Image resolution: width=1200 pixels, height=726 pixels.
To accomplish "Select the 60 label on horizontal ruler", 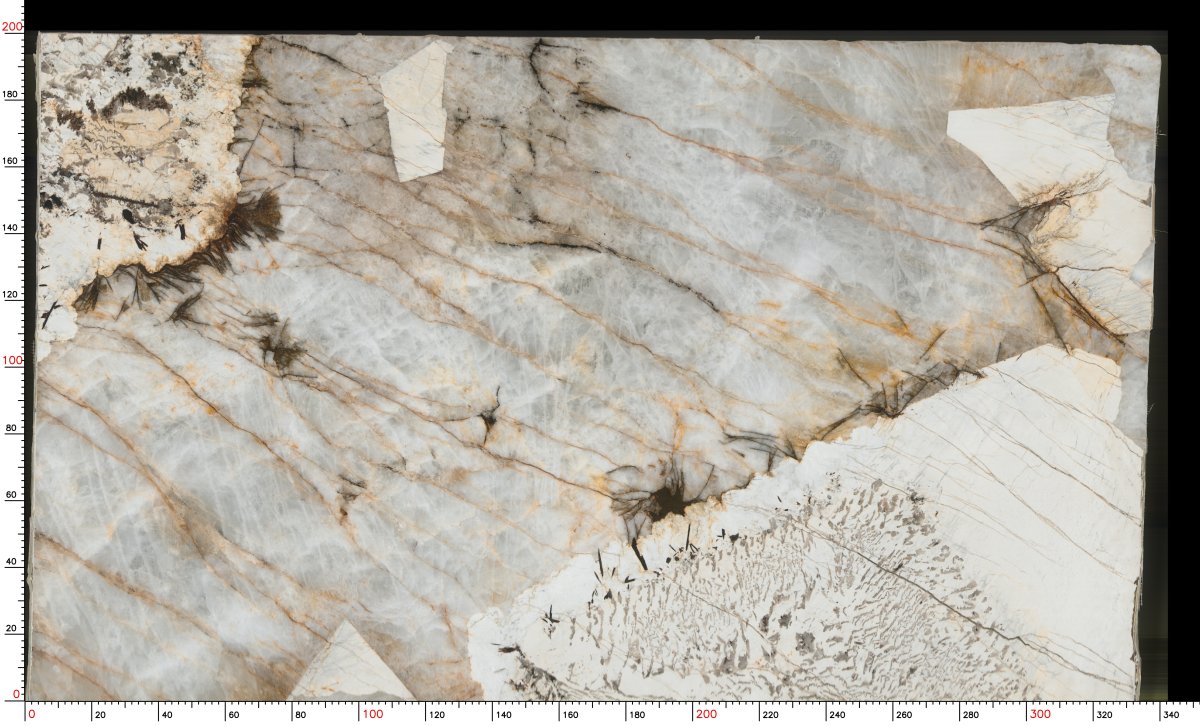I will pyautogui.click(x=232, y=715).
